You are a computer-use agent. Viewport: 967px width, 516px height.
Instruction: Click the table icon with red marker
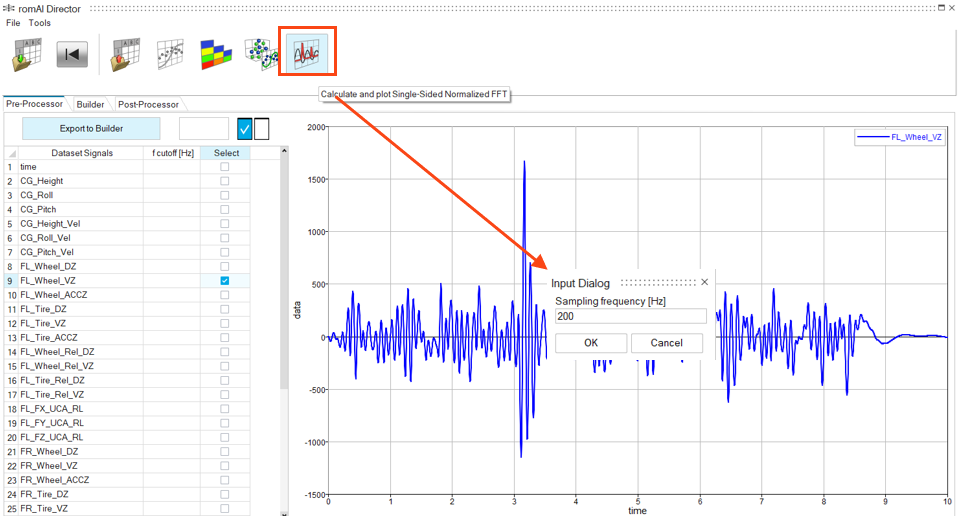[126, 54]
